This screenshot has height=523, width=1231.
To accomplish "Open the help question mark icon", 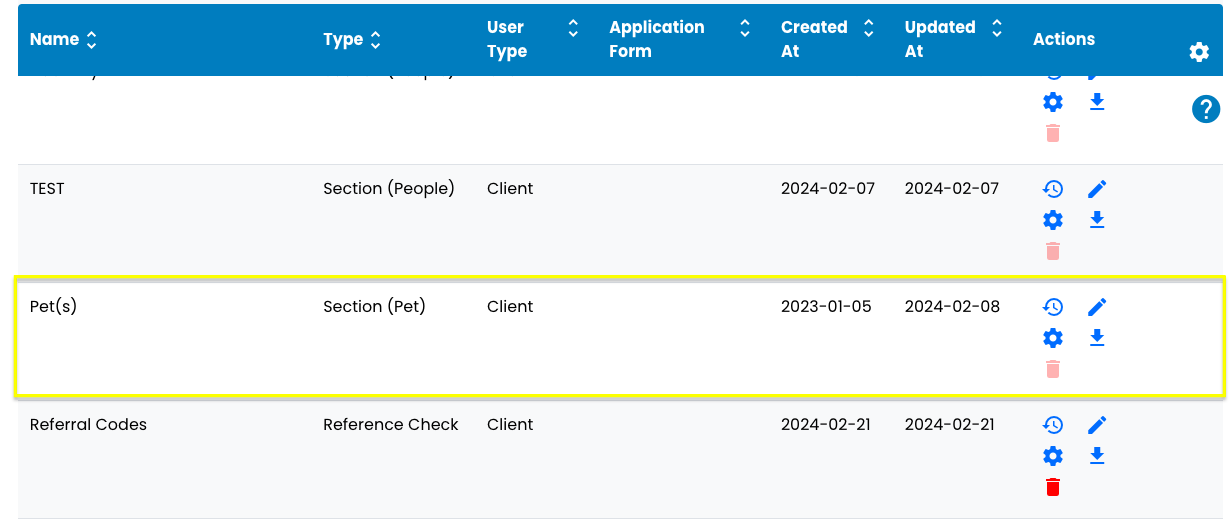I will pos(1206,109).
